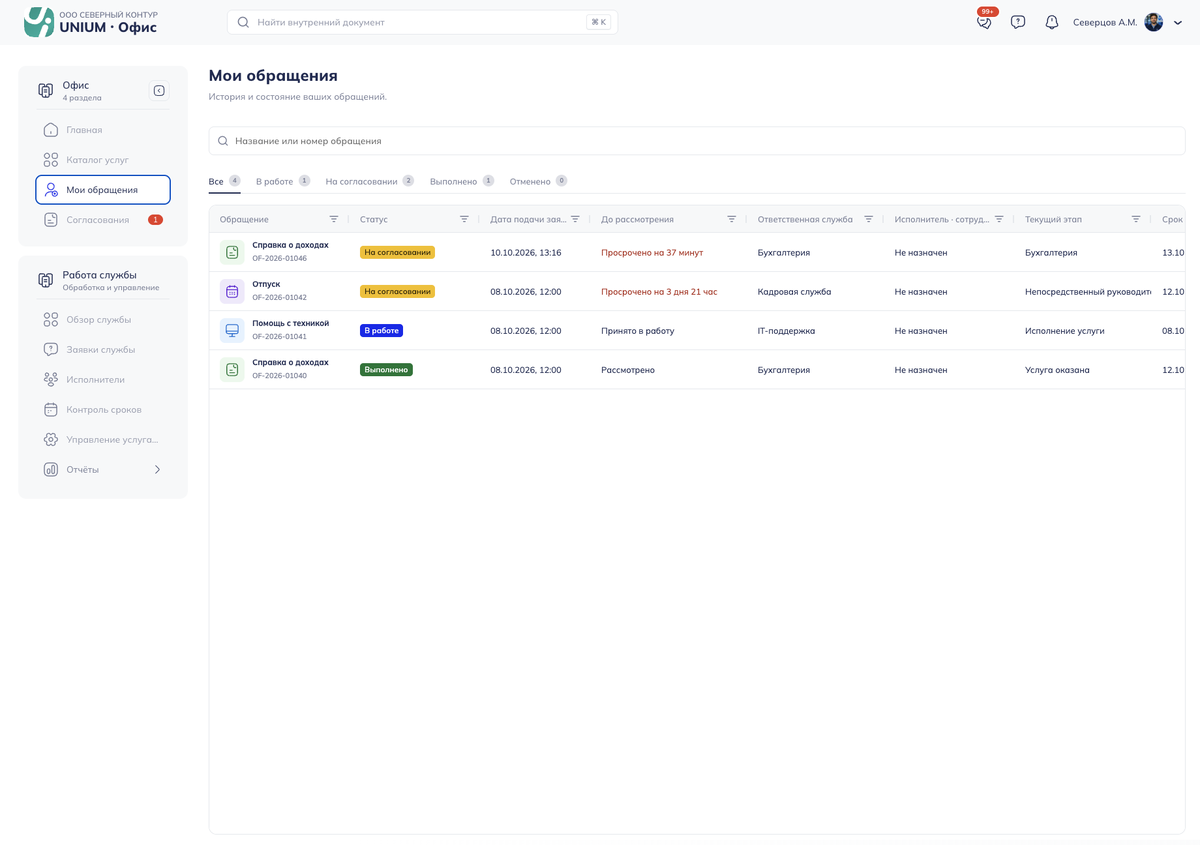Expand the user account dropdown arrow
Screen dimensions: 1200x845
(1178, 23)
